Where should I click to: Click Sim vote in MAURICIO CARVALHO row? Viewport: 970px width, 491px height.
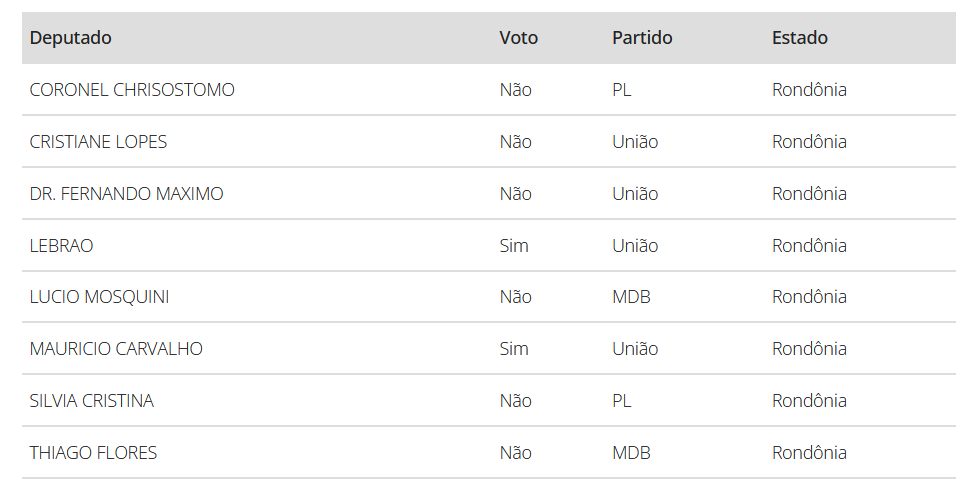click(514, 349)
